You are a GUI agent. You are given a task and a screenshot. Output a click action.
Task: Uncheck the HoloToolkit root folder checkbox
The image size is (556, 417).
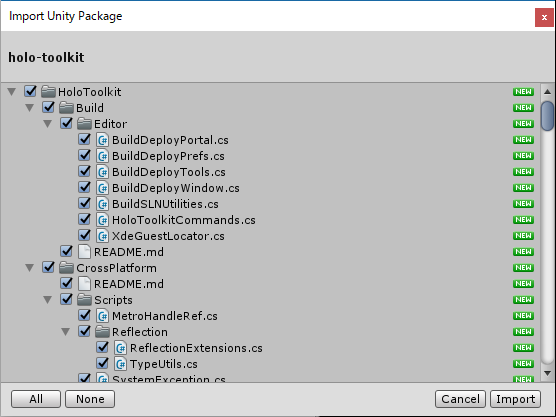tap(30, 91)
